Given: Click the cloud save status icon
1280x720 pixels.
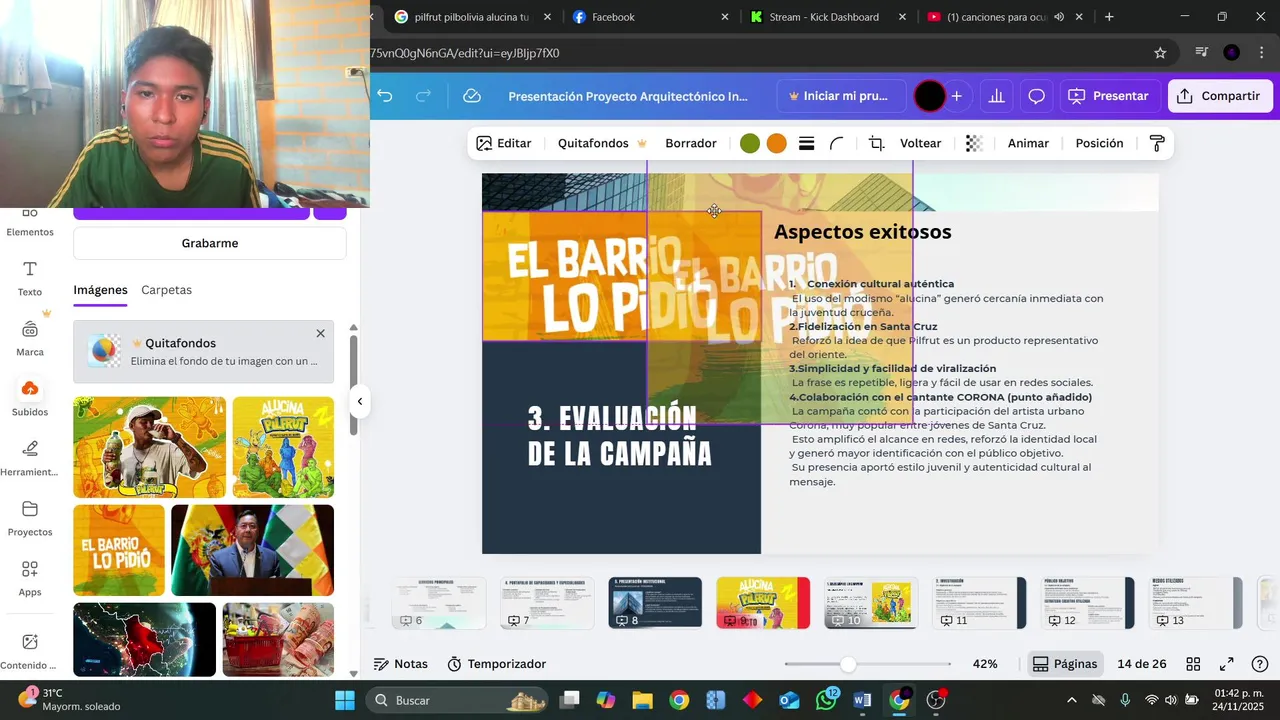Looking at the screenshot, I should point(472,96).
